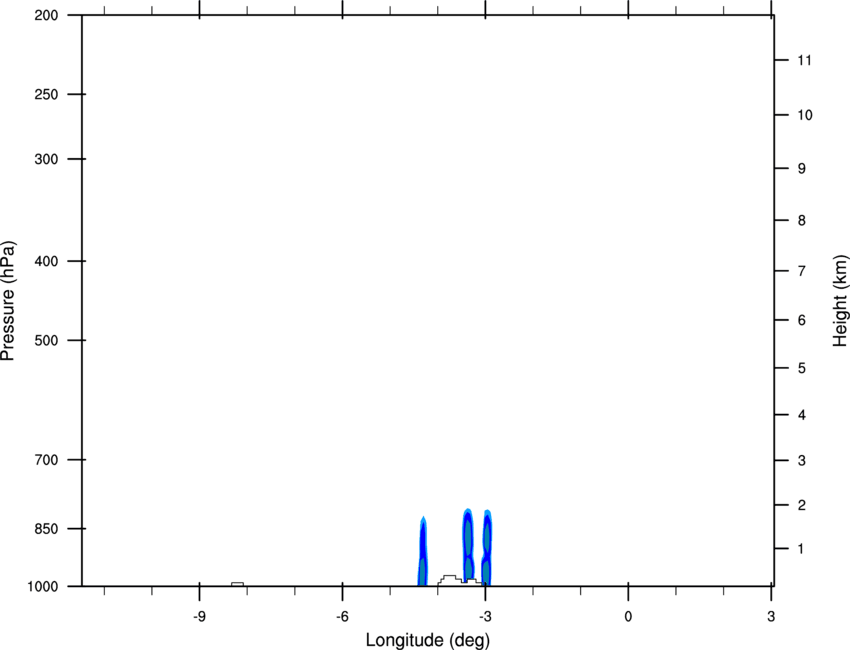Click pressure tick label 500
This screenshot has height=650, width=850.
[x=46, y=340]
